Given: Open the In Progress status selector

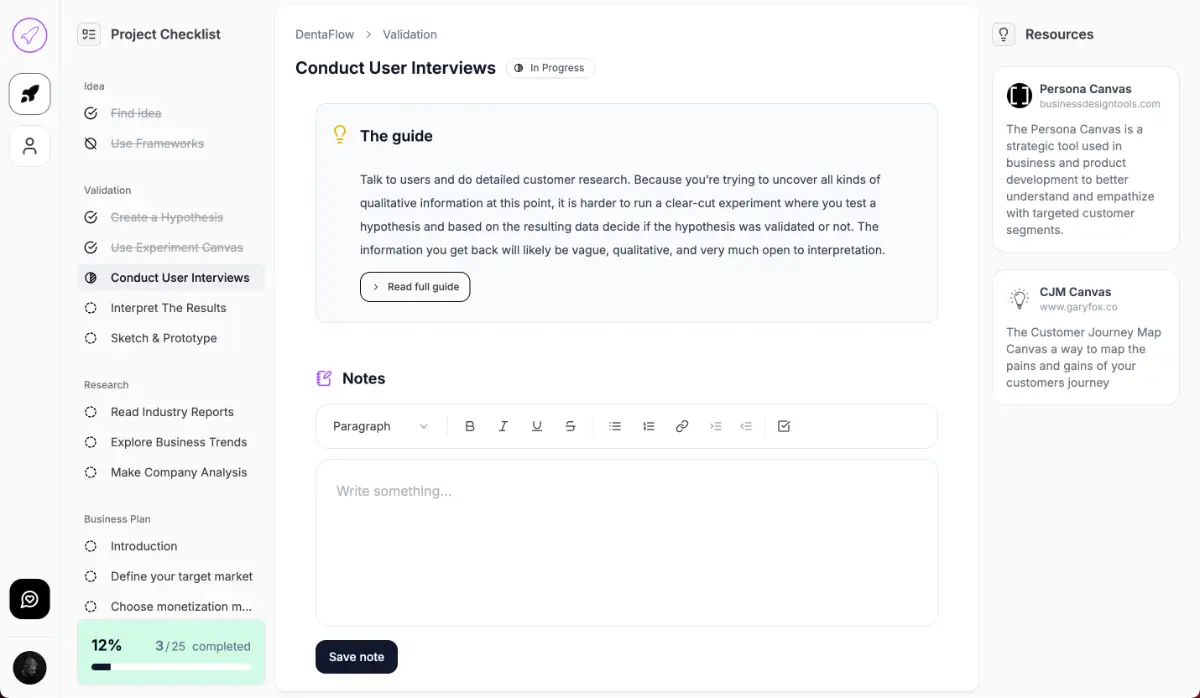Looking at the screenshot, I should point(550,68).
